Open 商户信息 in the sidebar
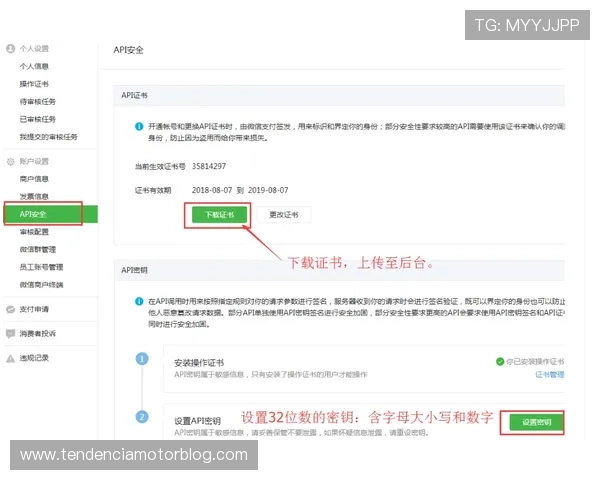Viewport: 600px width, 480px height. coord(34,179)
